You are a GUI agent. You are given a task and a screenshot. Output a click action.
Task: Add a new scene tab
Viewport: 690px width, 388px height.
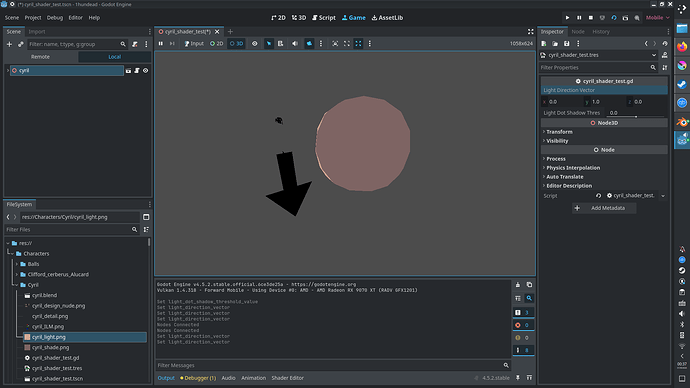pos(230,32)
